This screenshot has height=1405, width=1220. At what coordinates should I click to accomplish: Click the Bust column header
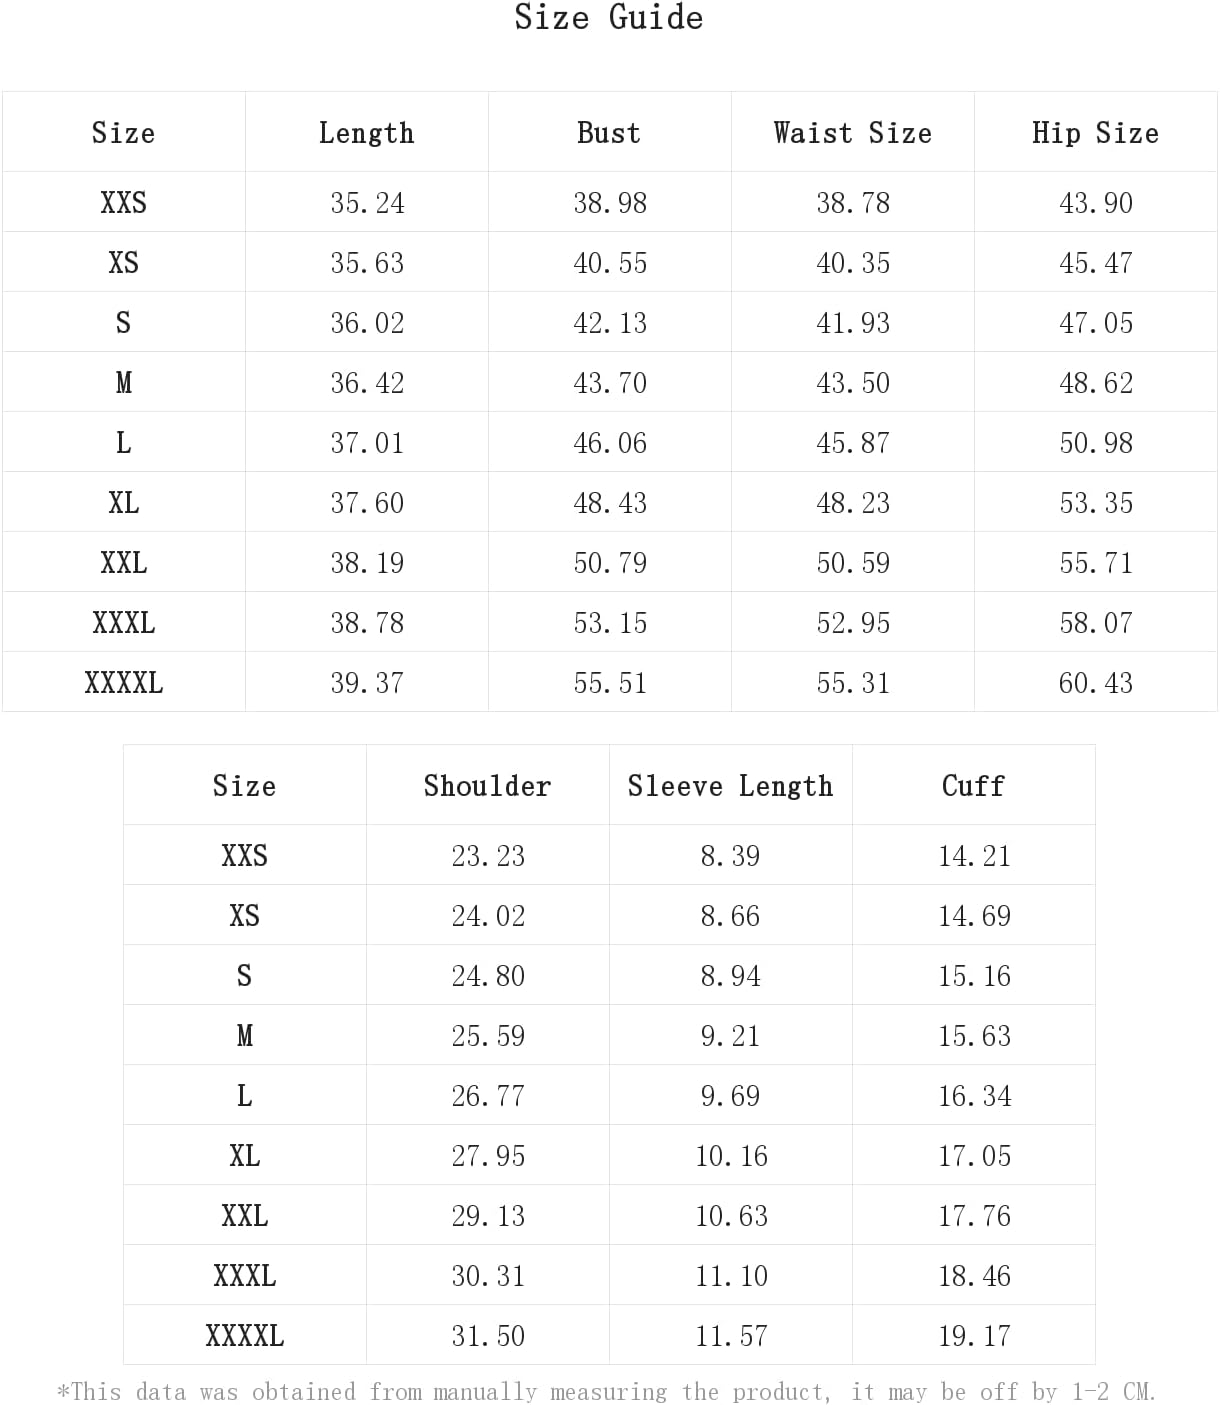coord(609,133)
